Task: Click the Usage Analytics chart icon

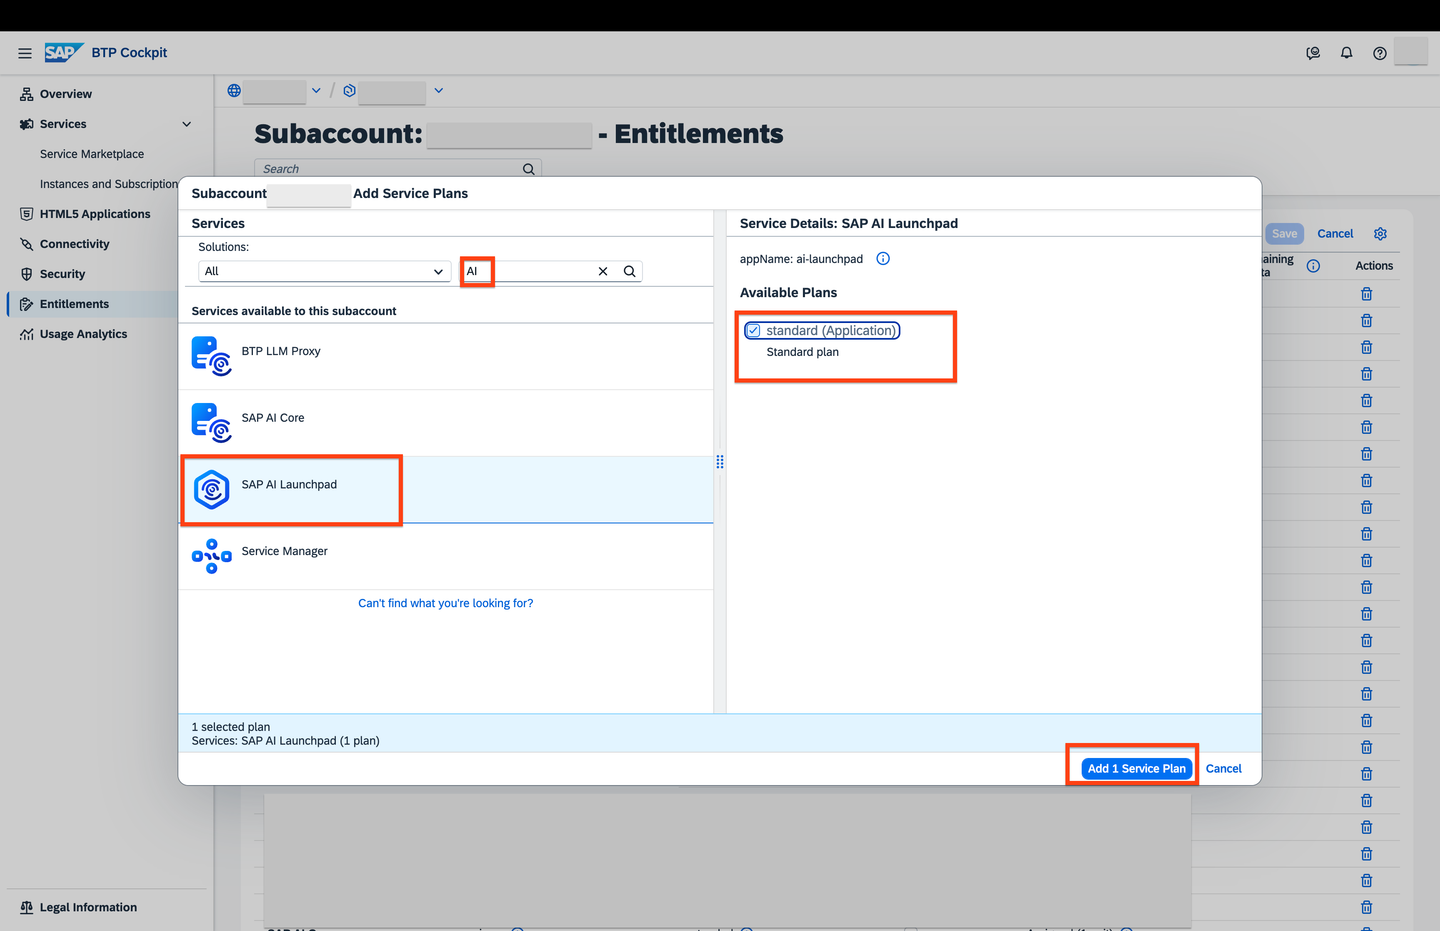Action: 27,334
